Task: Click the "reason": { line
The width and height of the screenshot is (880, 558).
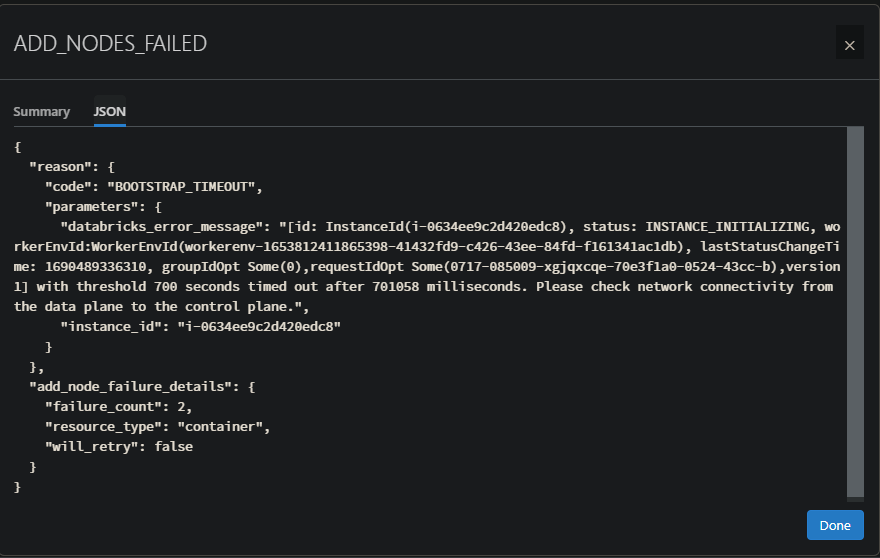Action: tap(72, 167)
